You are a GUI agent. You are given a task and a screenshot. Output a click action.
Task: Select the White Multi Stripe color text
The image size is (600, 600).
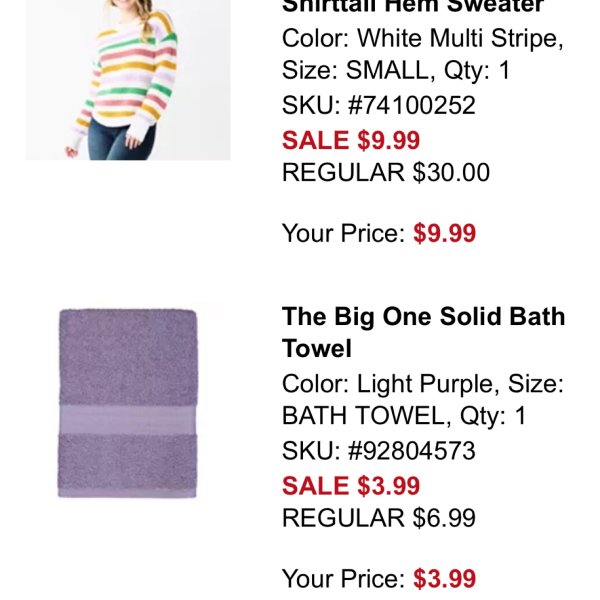point(459,39)
